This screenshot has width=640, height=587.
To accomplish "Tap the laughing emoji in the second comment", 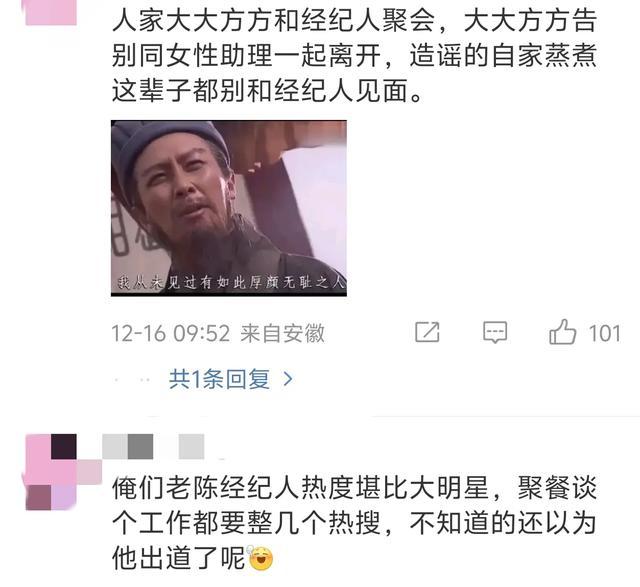I will (x=260, y=558).
